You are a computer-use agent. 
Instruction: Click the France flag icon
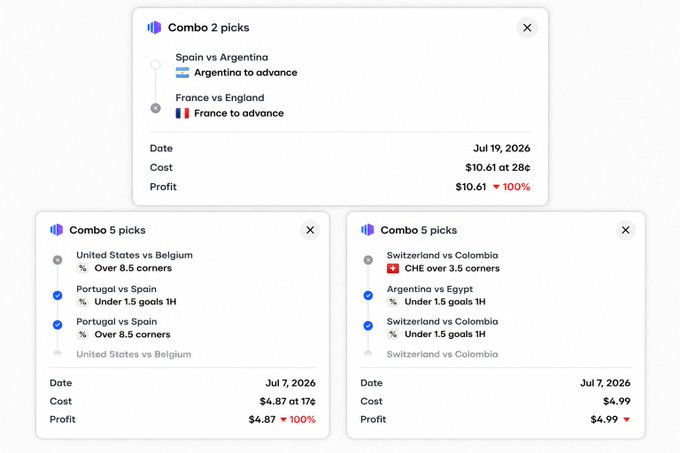(x=182, y=113)
